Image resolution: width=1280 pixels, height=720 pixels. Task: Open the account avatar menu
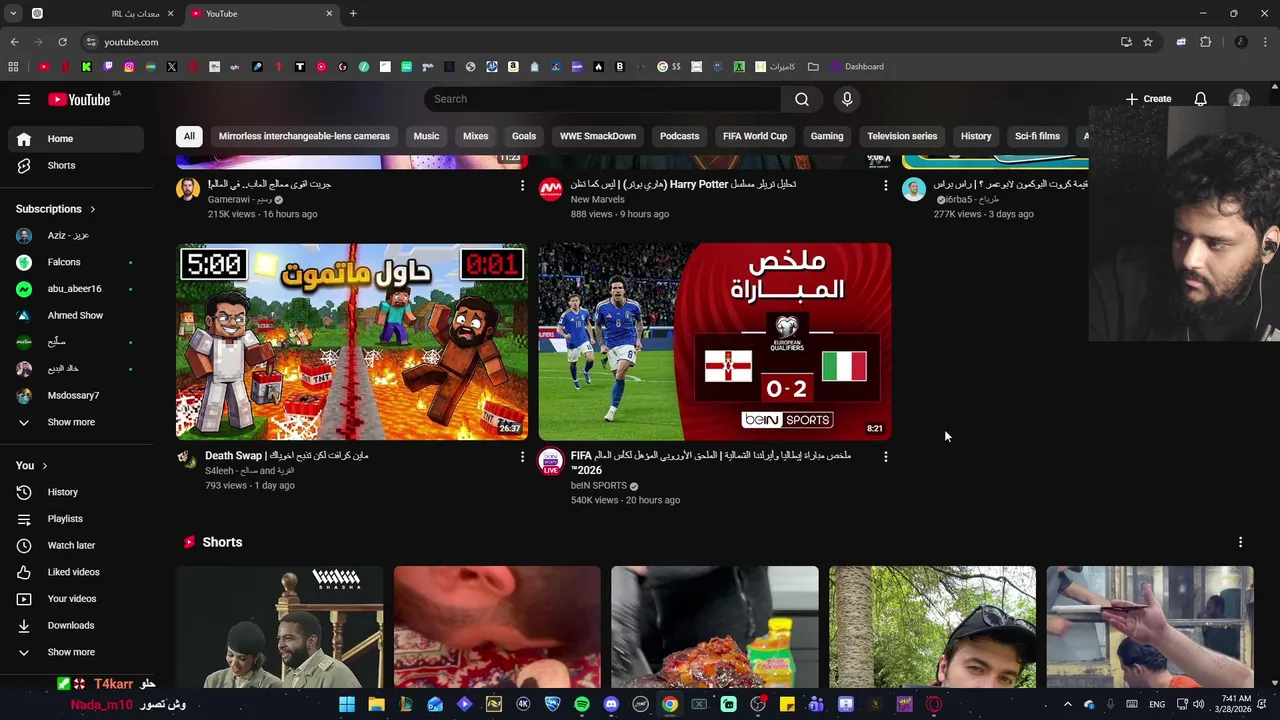pyautogui.click(x=1239, y=99)
